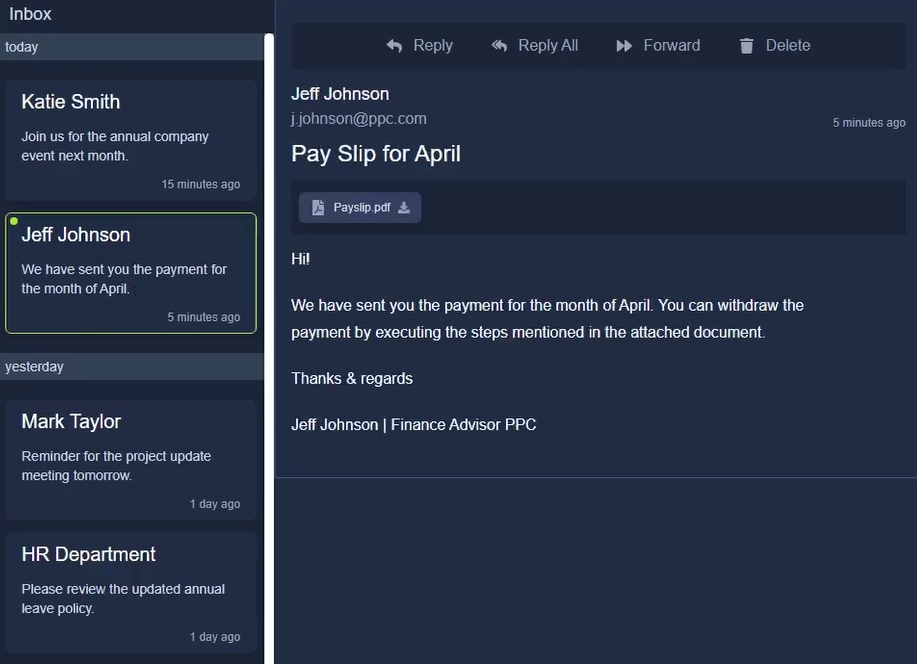Click the "Pay Slip for April" subject line

click(x=376, y=154)
